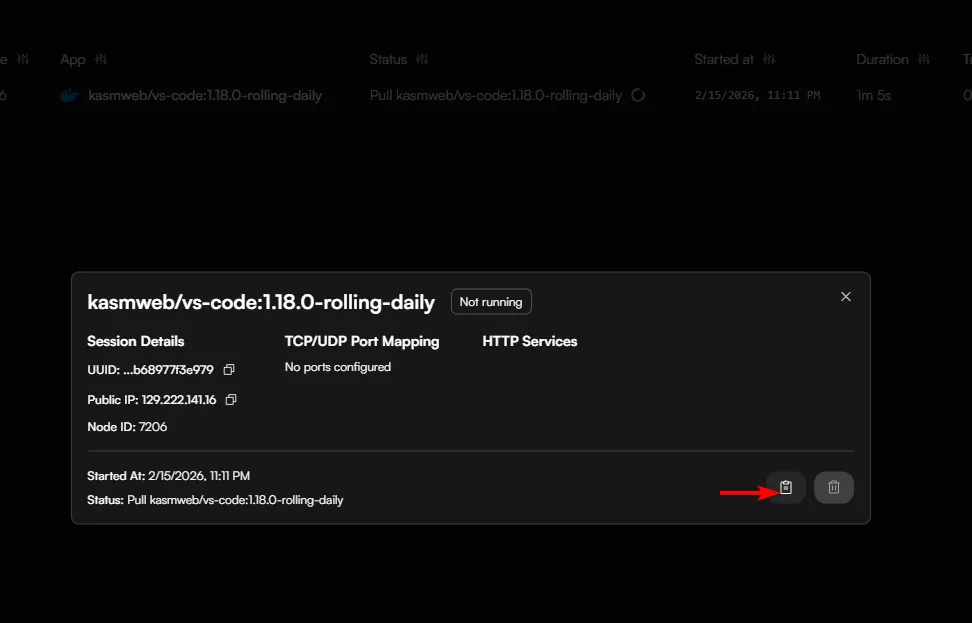
Task: Click the HTTP Services heading
Action: pos(530,342)
